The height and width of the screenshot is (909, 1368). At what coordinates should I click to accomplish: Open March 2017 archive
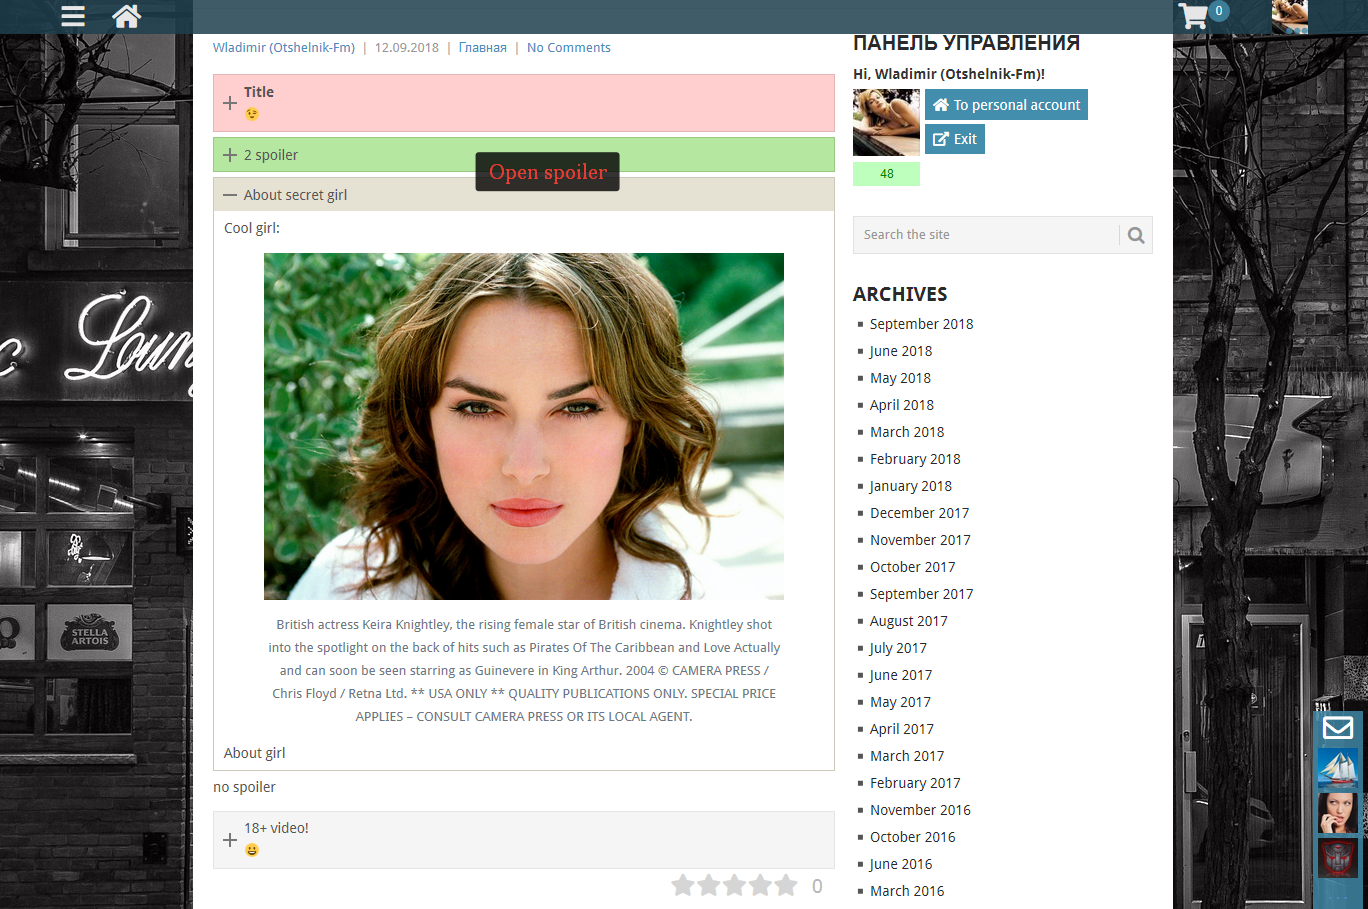click(x=907, y=756)
